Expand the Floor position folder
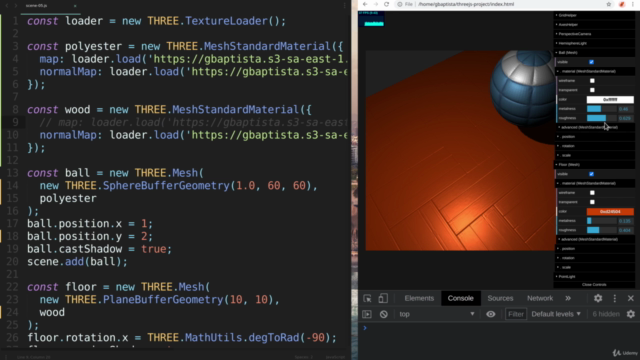 pyautogui.click(x=596, y=249)
